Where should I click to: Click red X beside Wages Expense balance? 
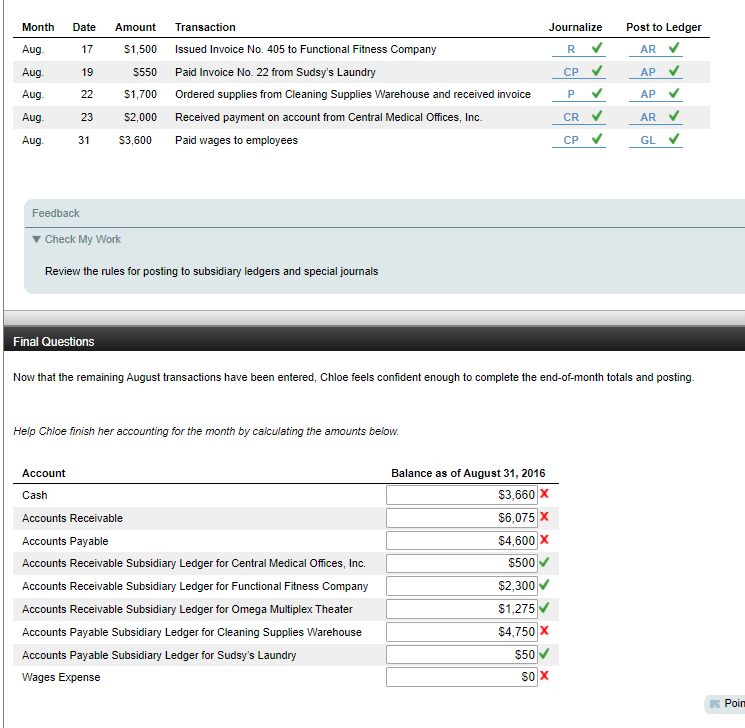click(544, 676)
